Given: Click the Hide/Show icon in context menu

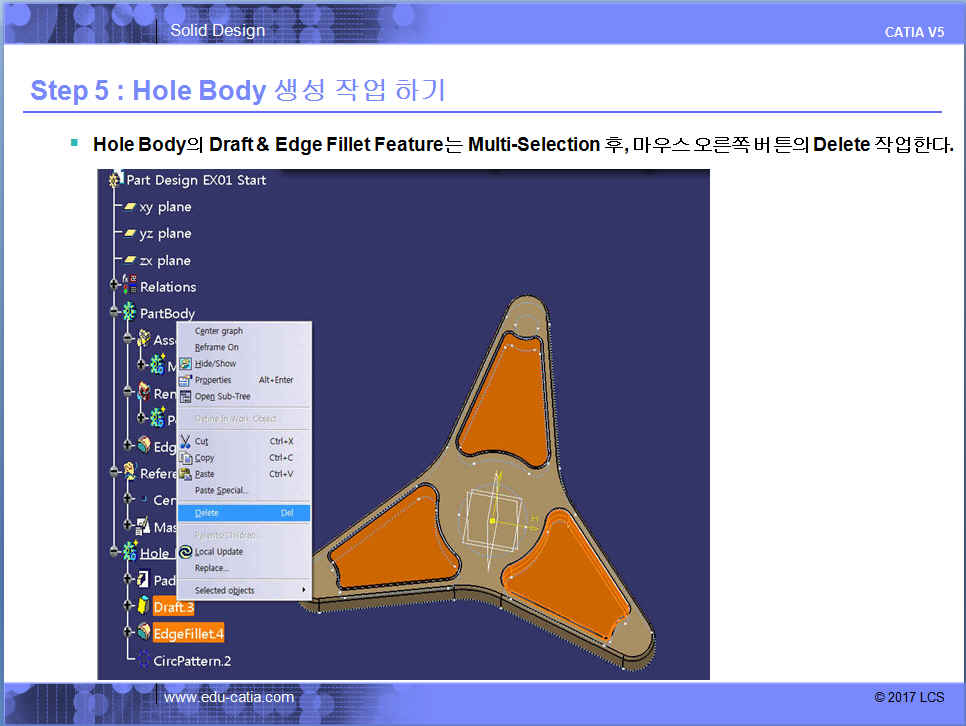Looking at the screenshot, I should tap(185, 364).
